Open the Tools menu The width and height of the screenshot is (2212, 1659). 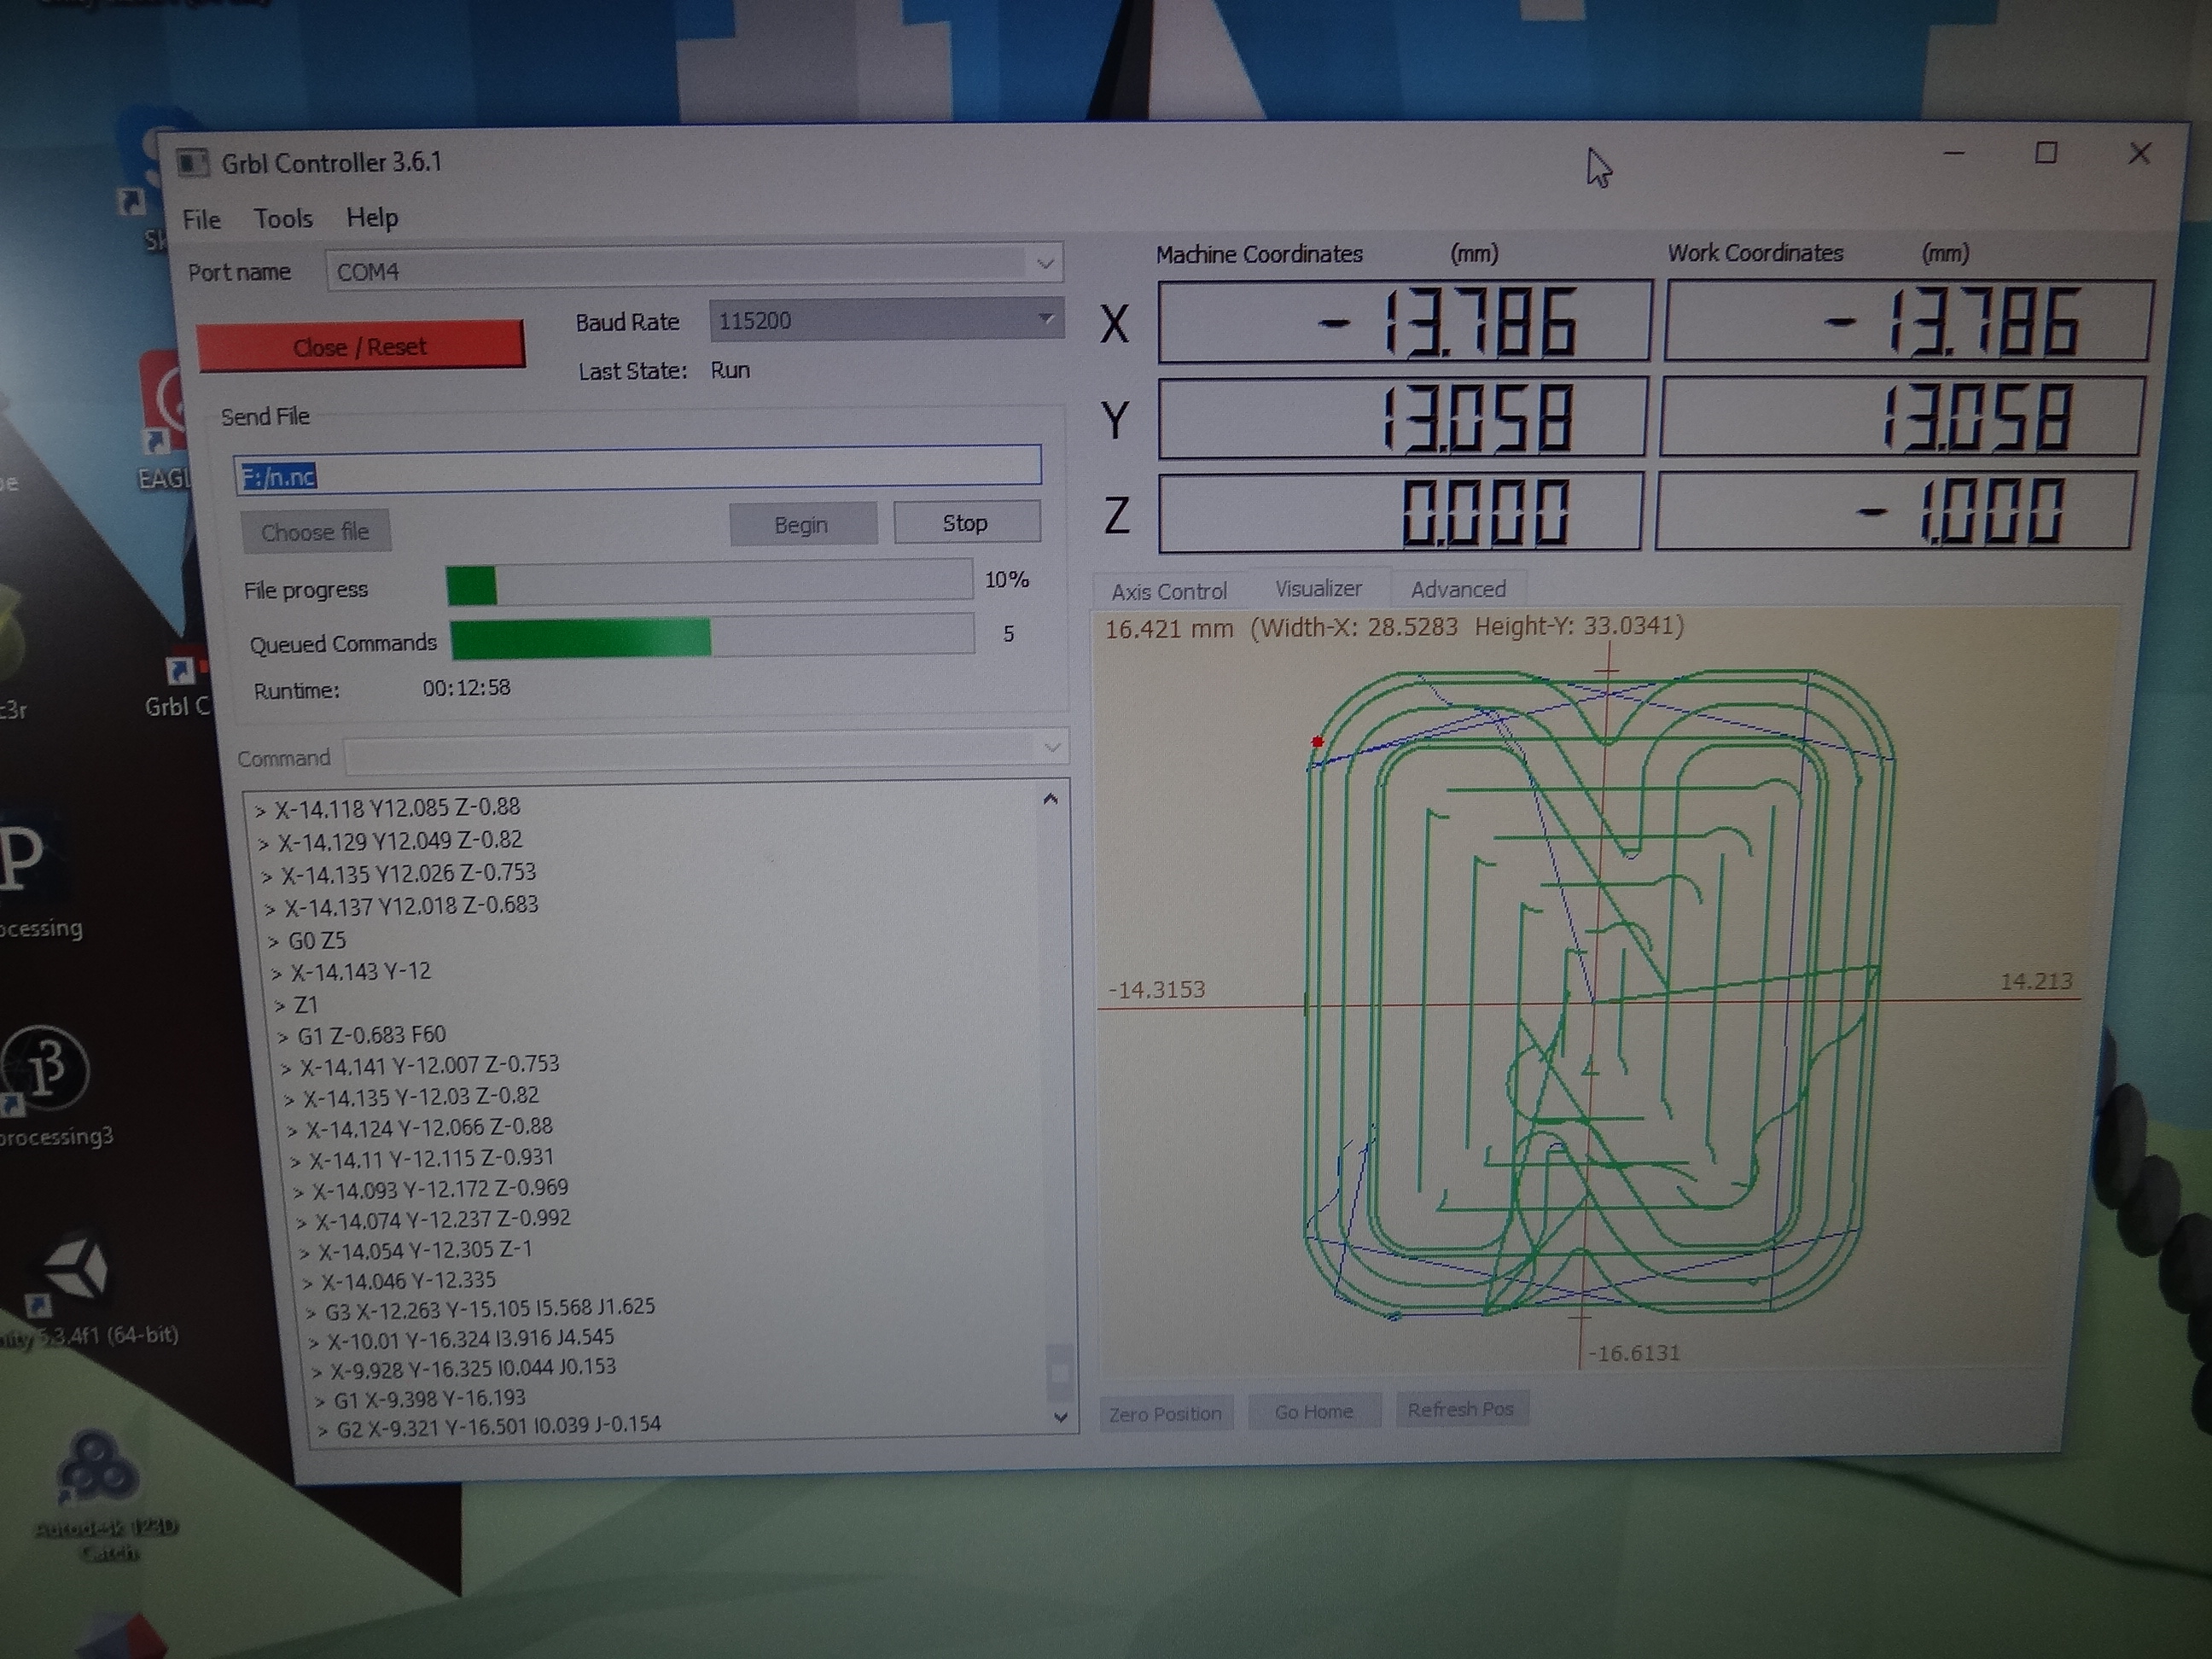tap(283, 218)
